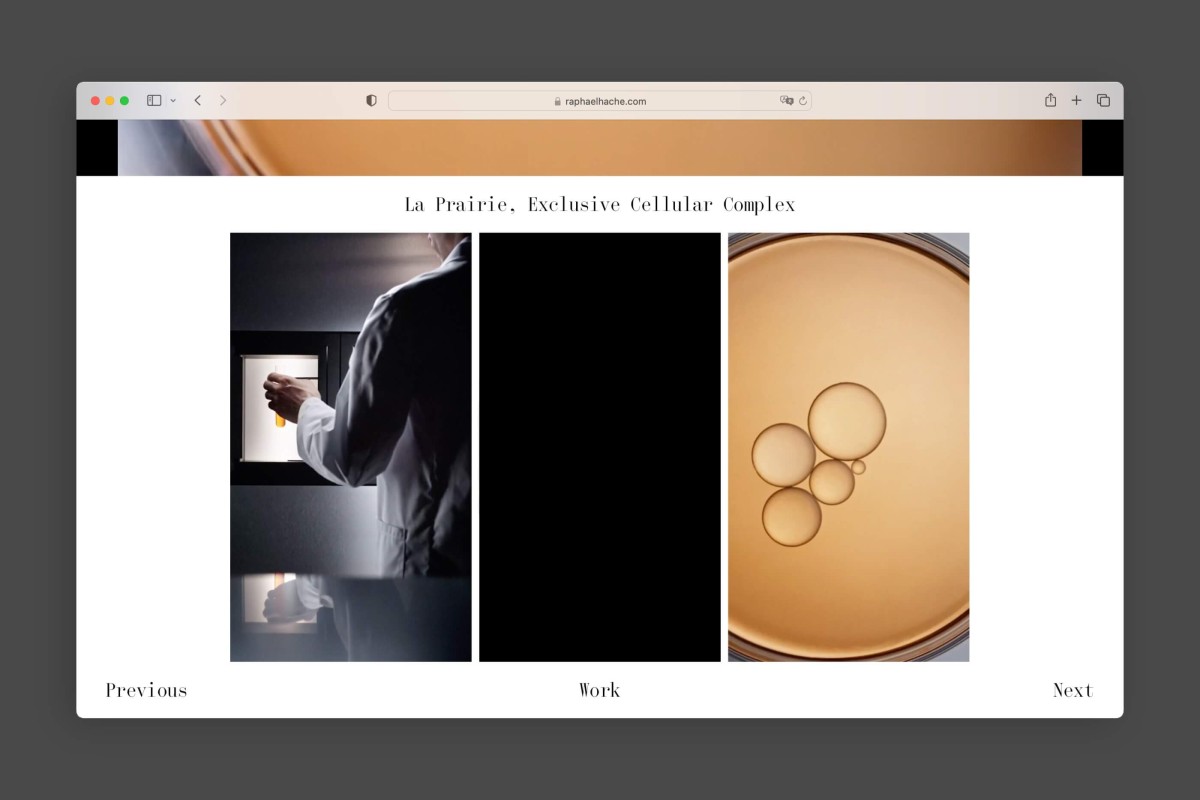Enter full screen with the green button
1200x800 pixels.
coord(124,101)
